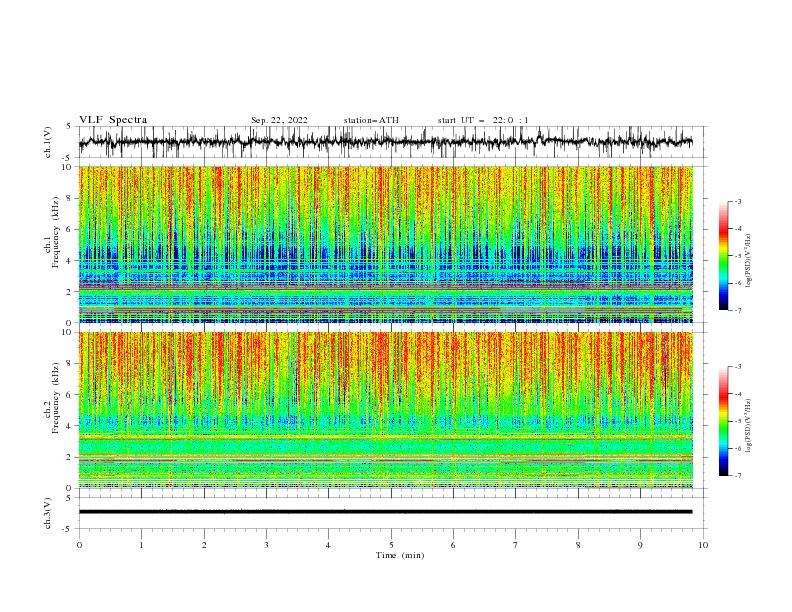Click the time axis tick label "5"

click(x=391, y=545)
